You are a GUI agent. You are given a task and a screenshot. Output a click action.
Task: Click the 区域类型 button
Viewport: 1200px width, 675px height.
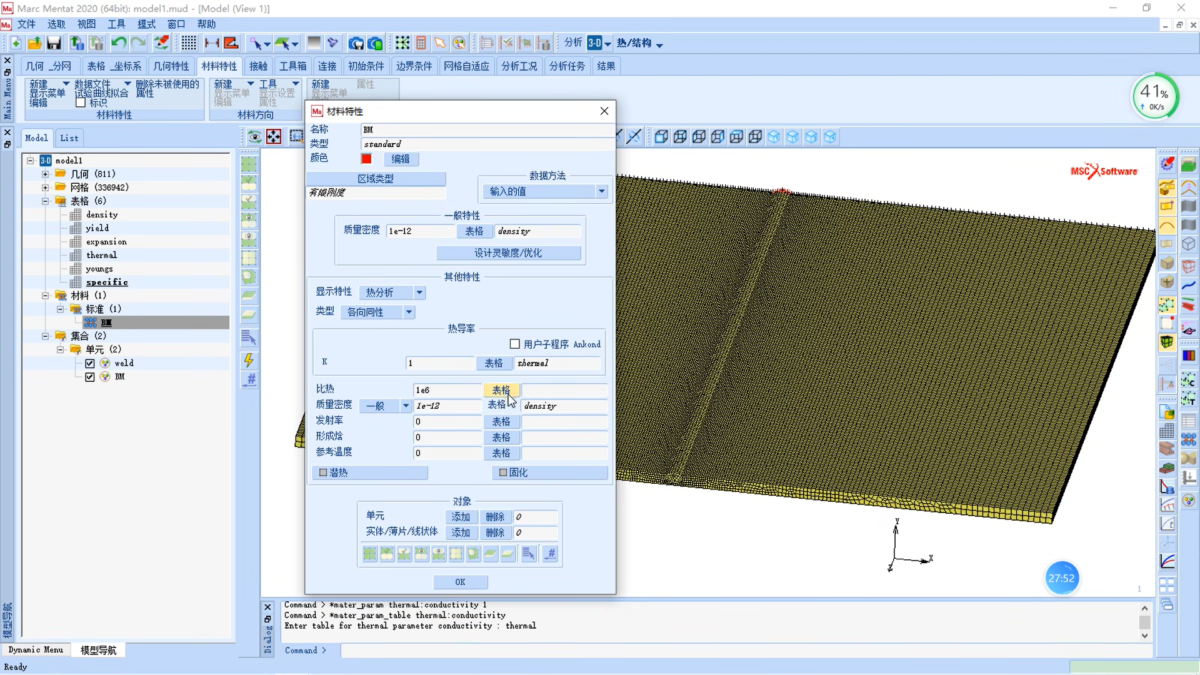(376, 179)
